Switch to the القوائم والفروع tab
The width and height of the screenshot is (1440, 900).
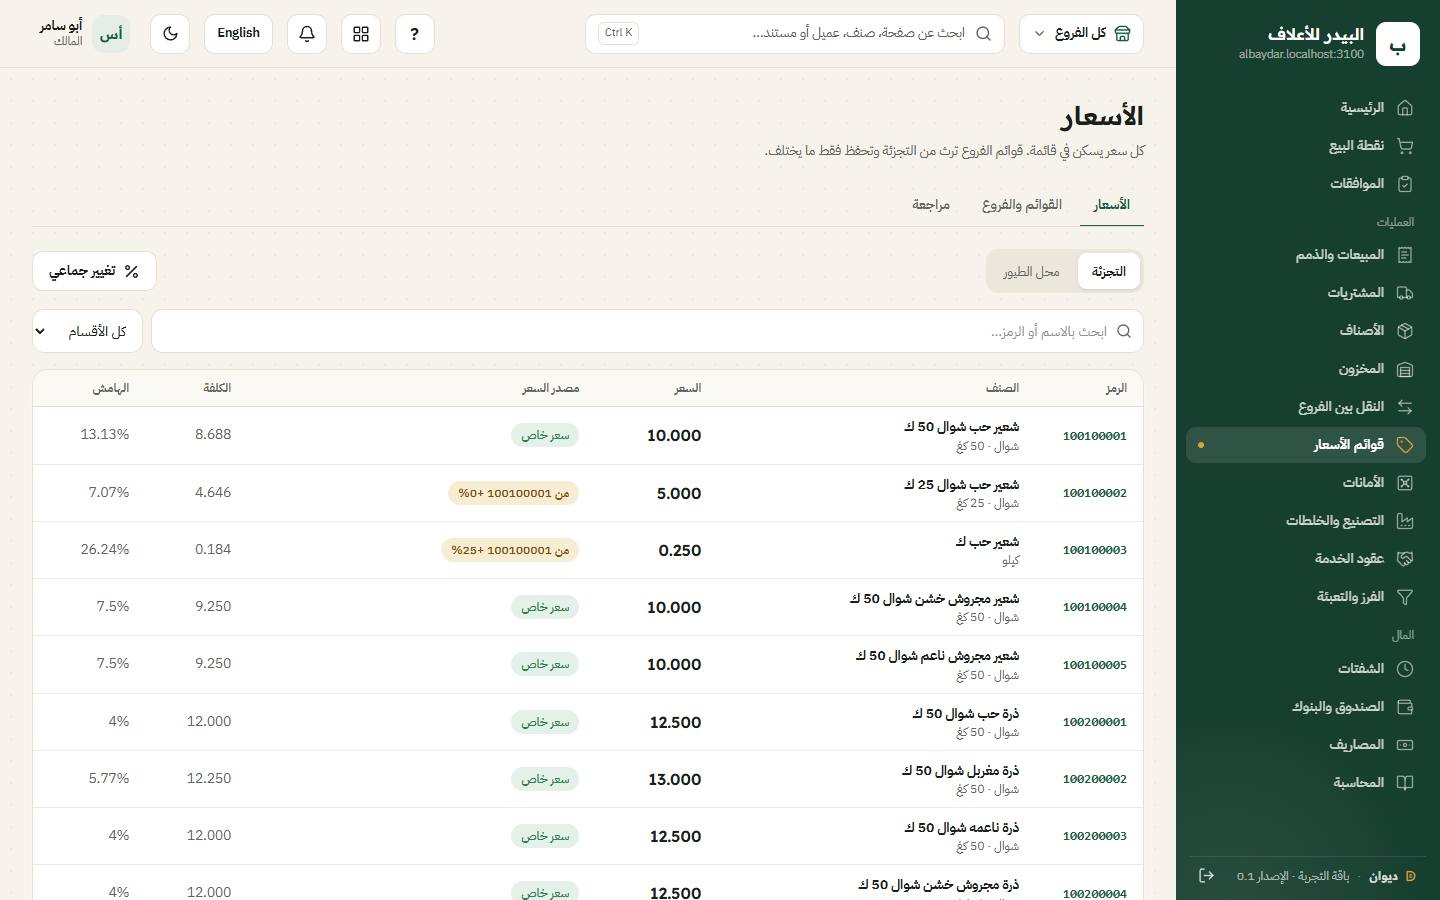click(1022, 205)
